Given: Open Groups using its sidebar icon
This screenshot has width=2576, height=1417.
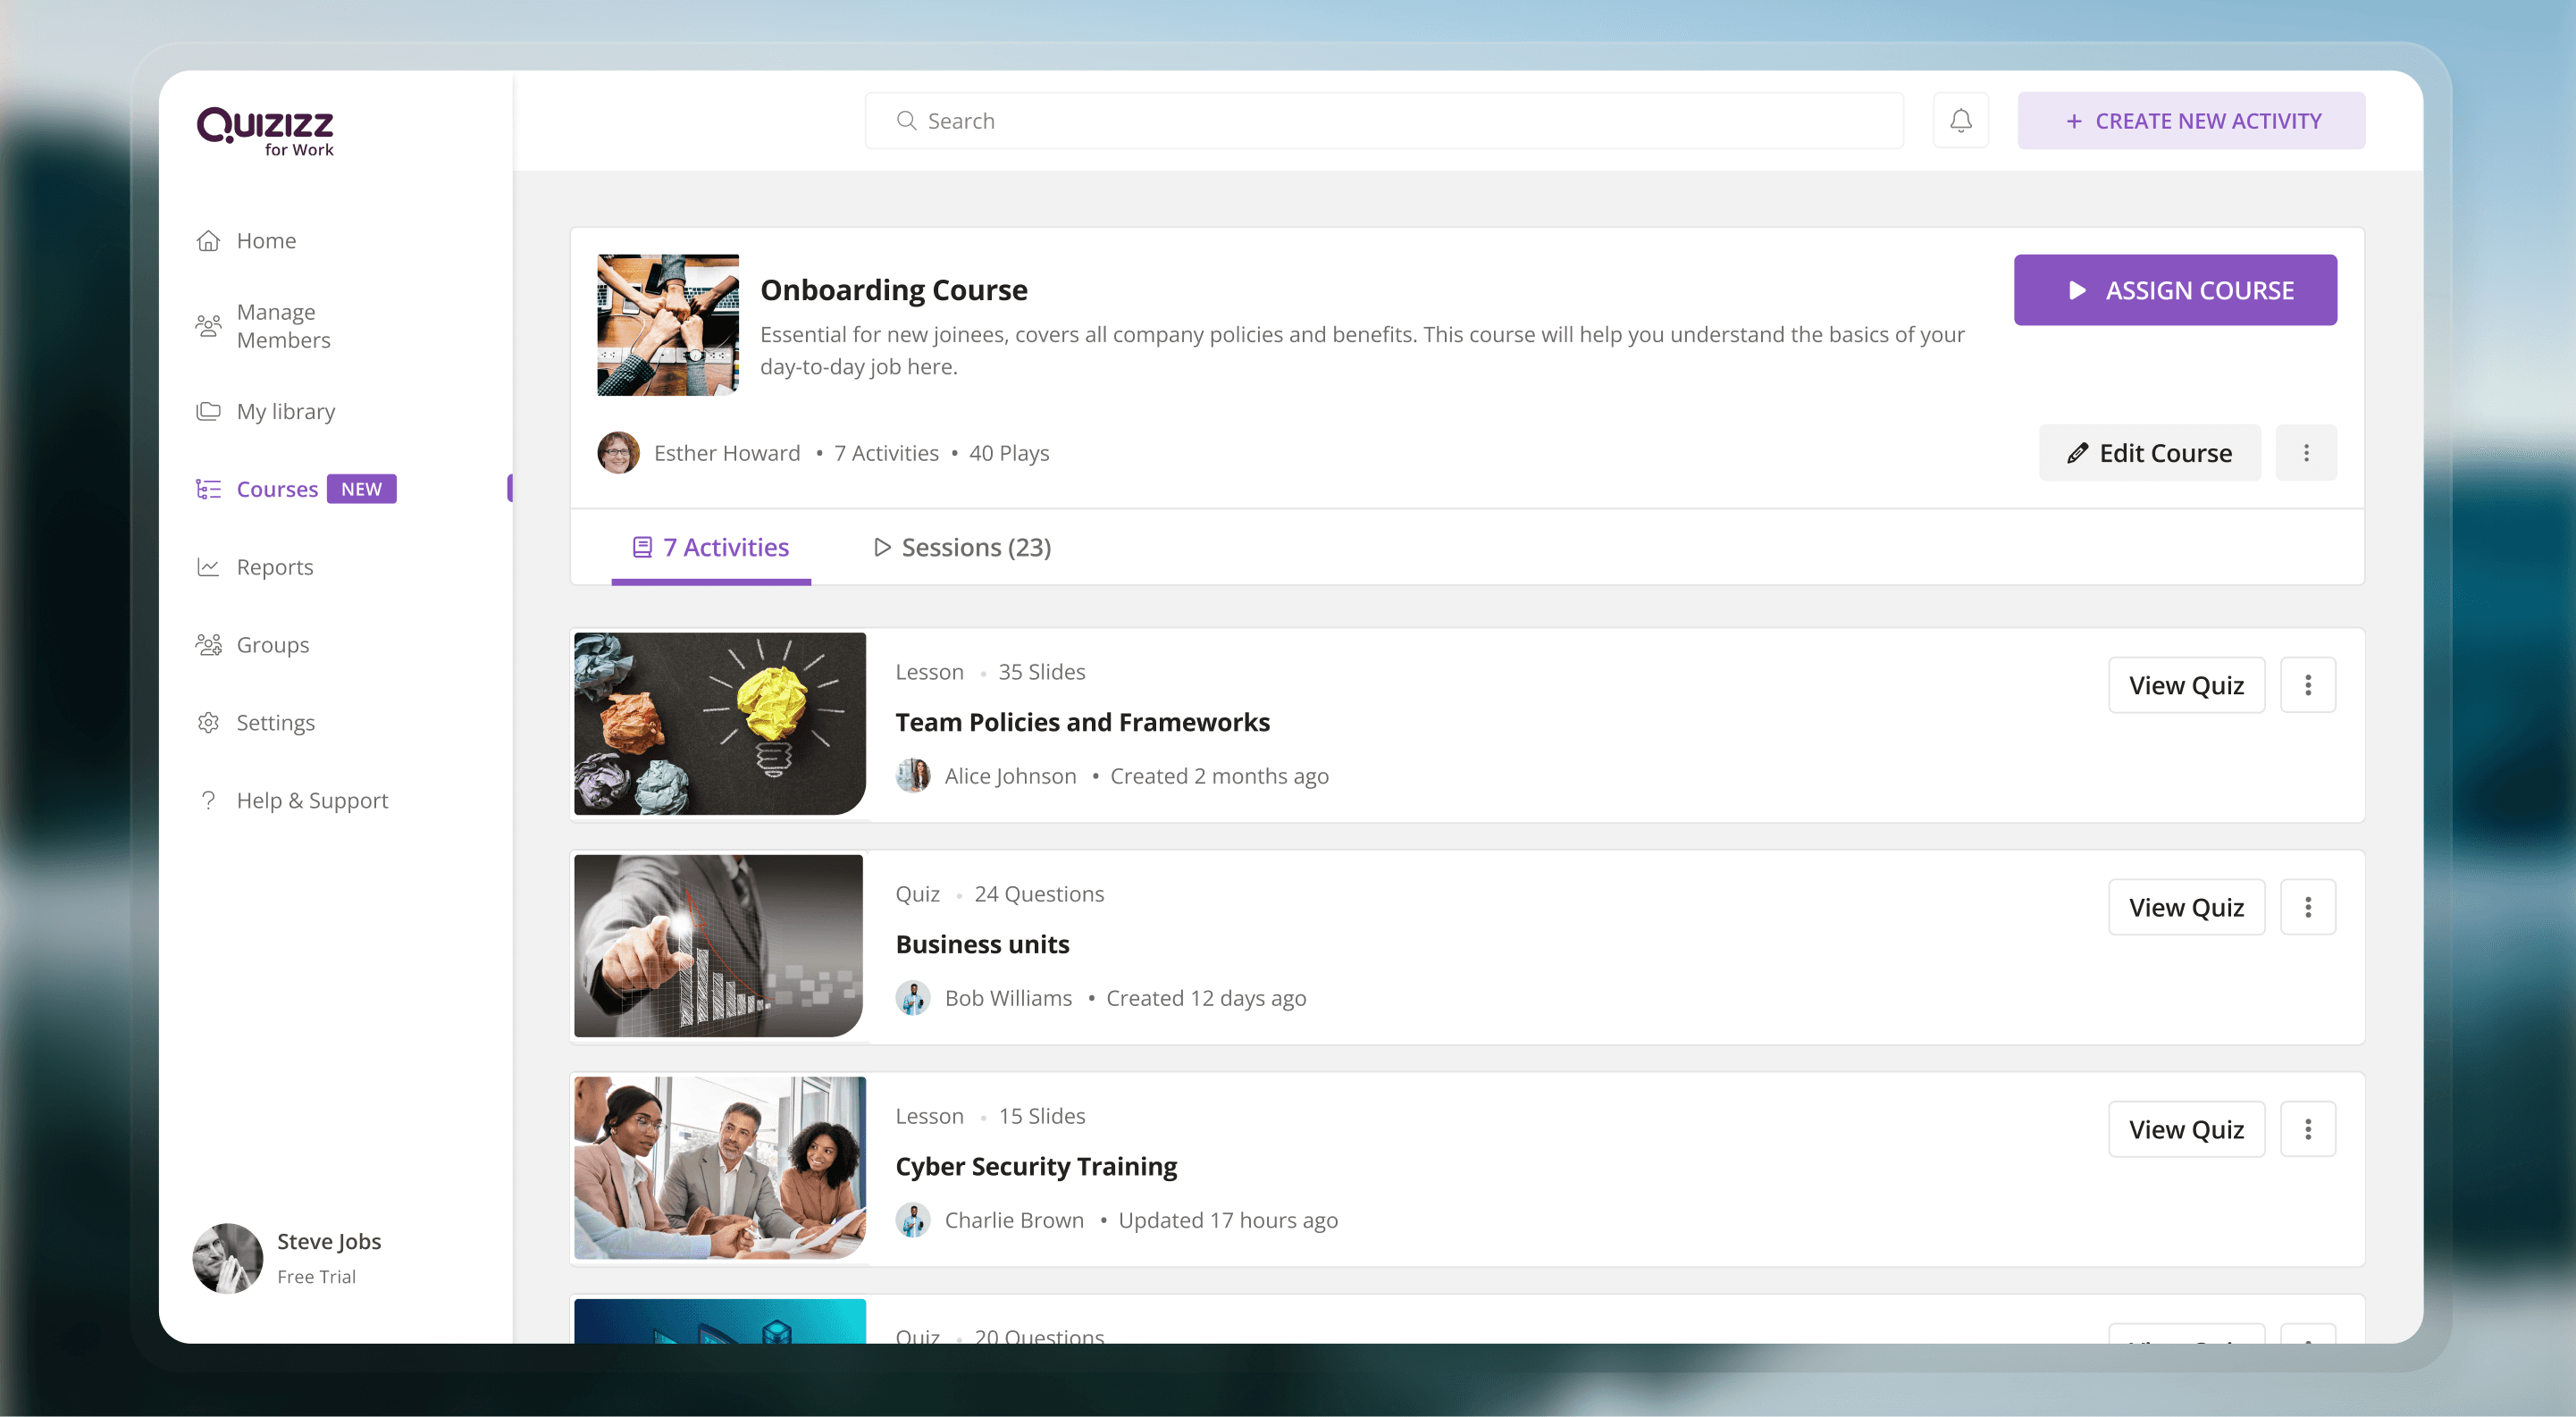Looking at the screenshot, I should pyautogui.click(x=208, y=645).
